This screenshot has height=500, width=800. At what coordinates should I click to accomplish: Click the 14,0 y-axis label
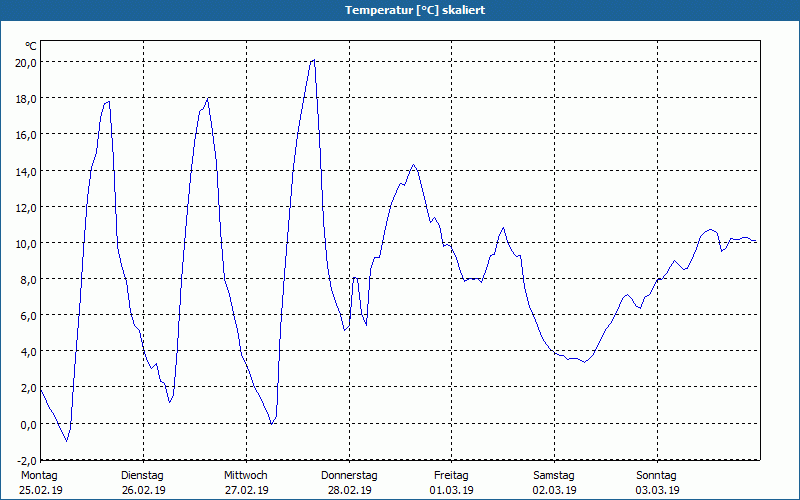26,171
